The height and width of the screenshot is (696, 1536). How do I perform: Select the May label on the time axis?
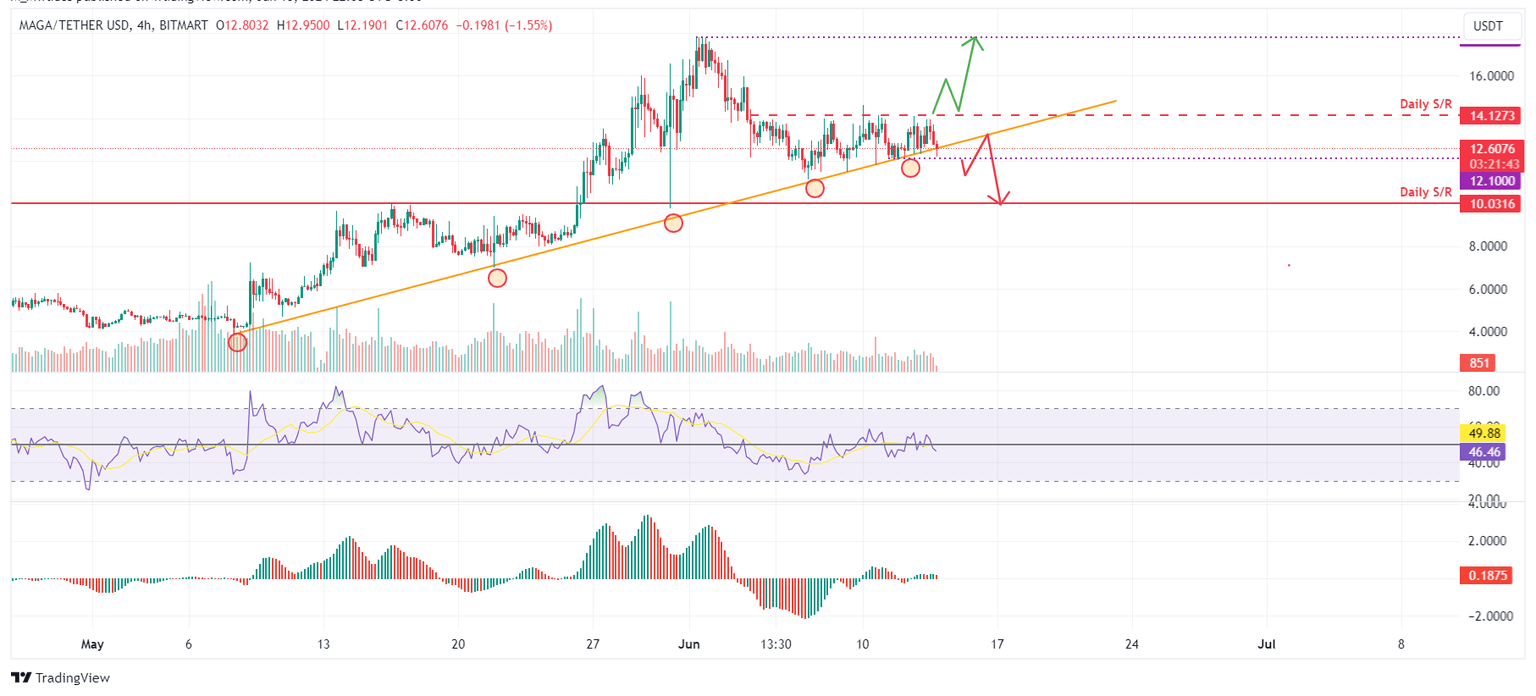[x=92, y=645]
